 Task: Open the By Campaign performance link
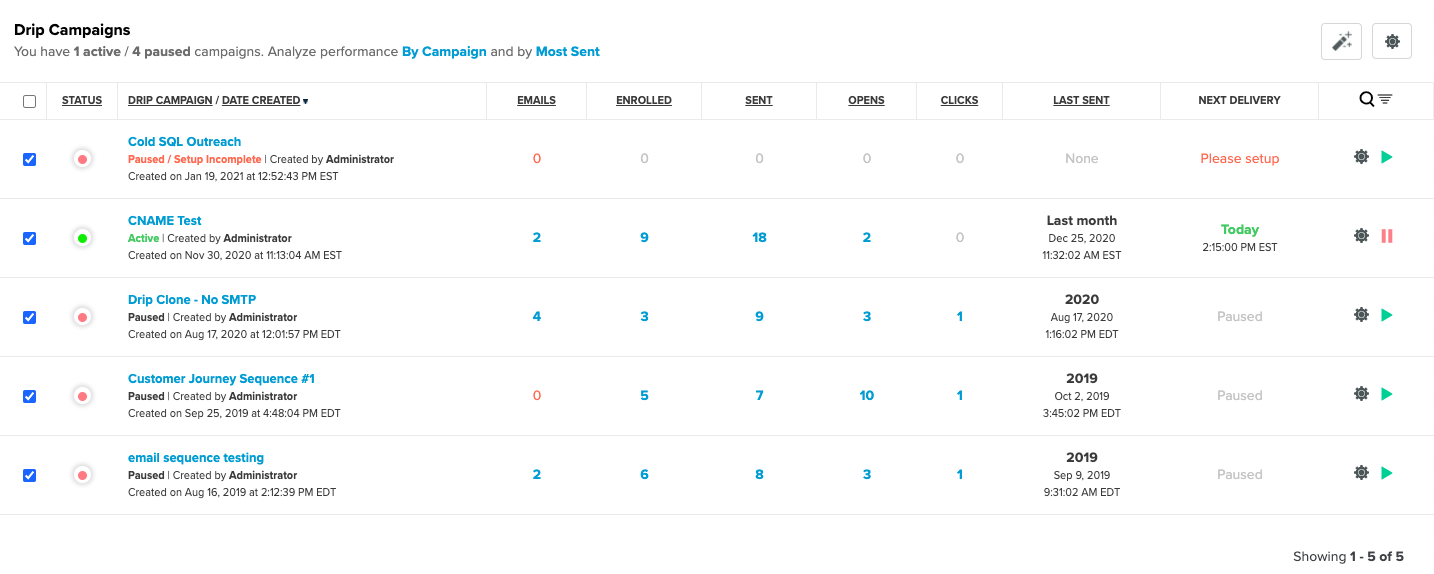point(444,51)
